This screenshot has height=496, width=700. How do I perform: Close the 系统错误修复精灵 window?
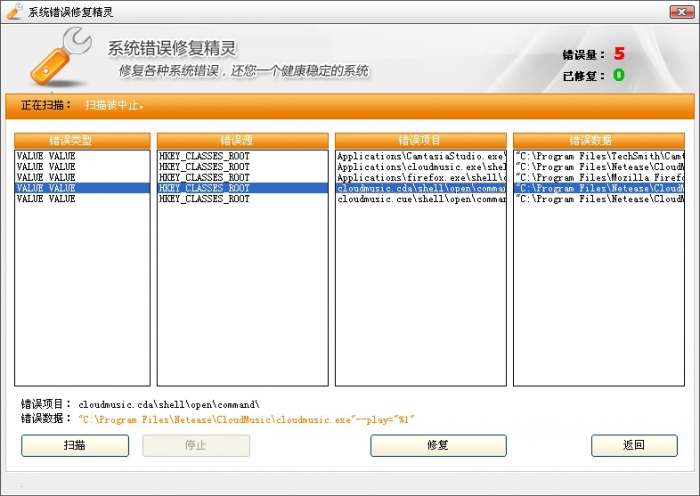(x=682, y=12)
